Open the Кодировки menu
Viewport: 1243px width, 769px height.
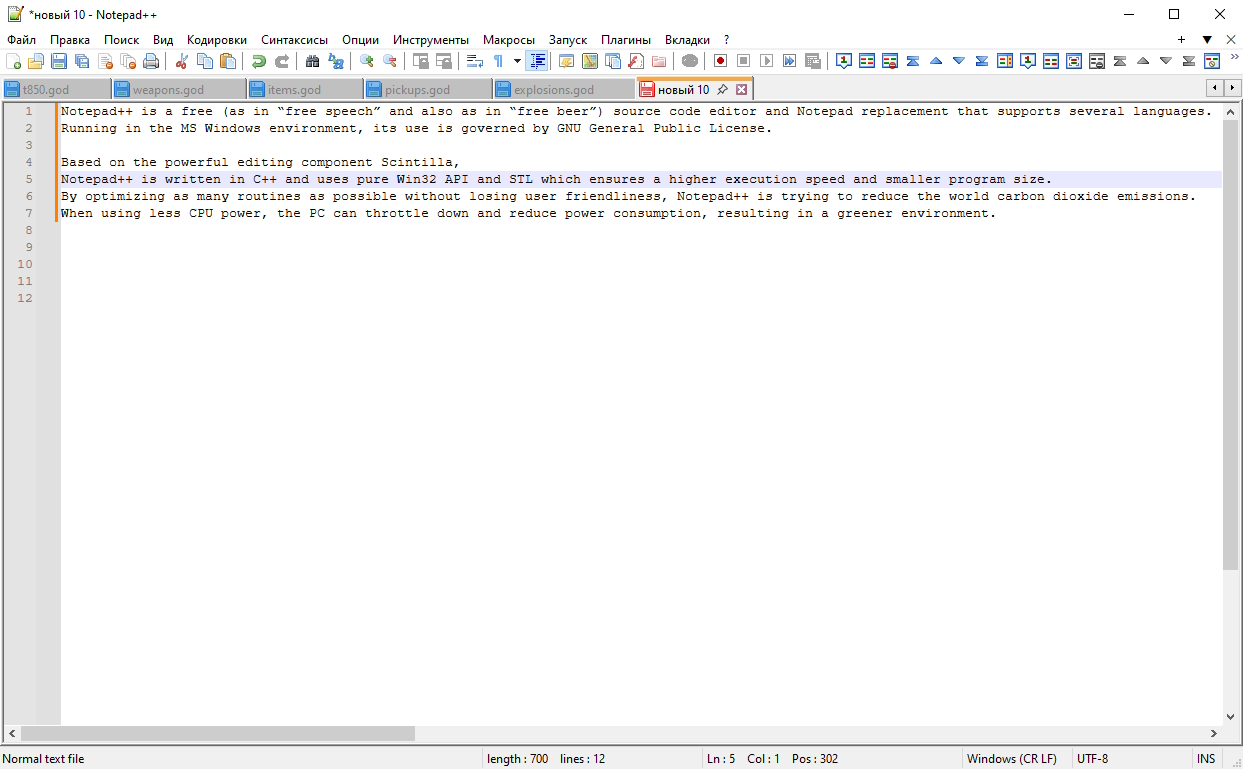click(217, 40)
